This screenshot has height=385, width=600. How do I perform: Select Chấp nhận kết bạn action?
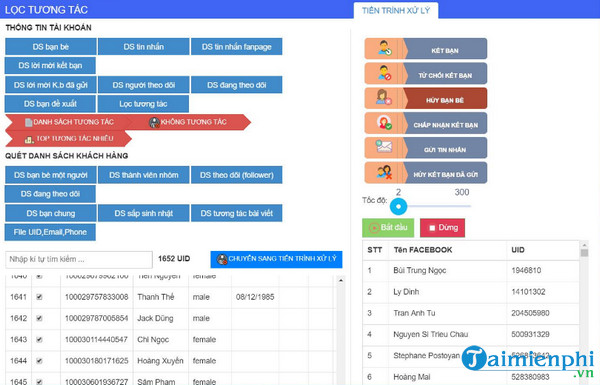pyautogui.click(x=426, y=123)
